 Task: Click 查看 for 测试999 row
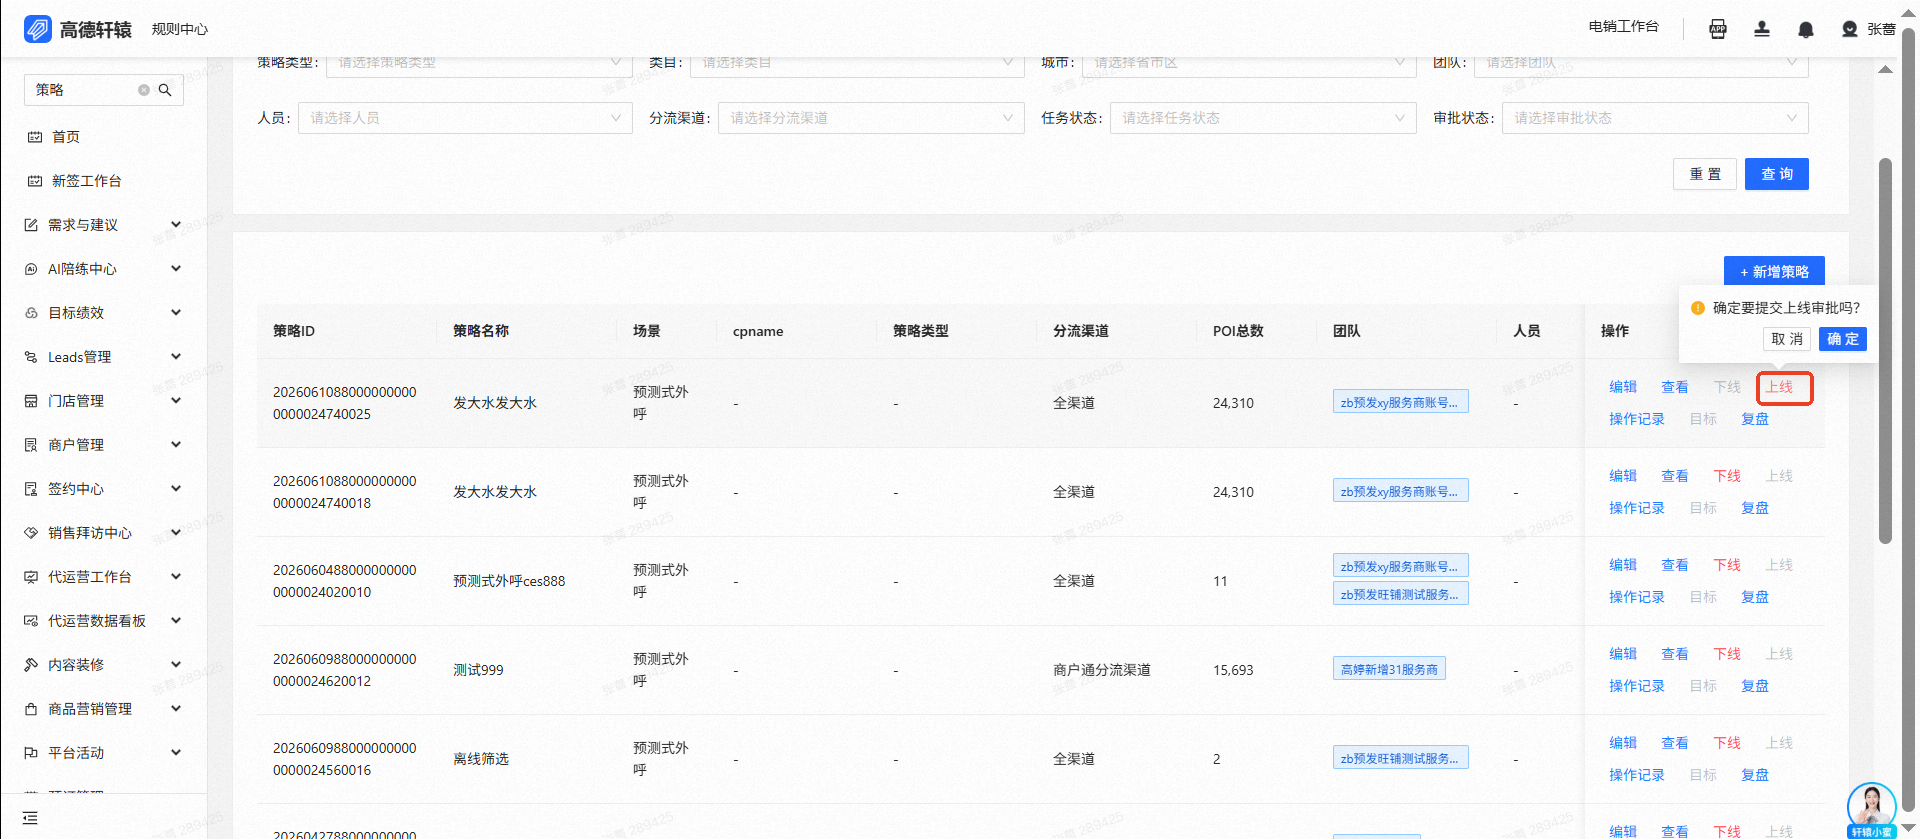[1675, 654]
